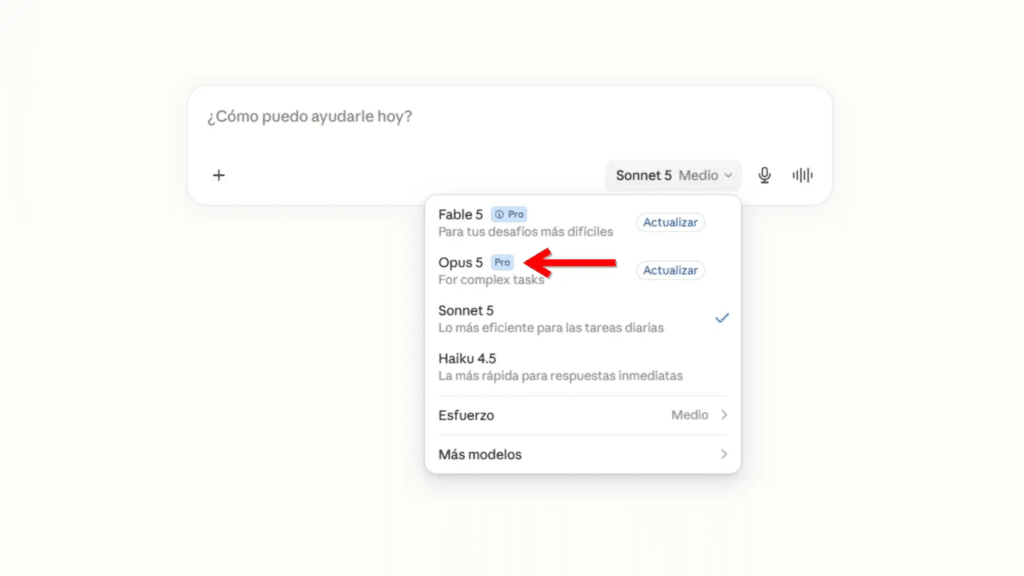1024x576 pixels.
Task: Open the Sonnet 5 Medio model selector
Action: pos(673,175)
